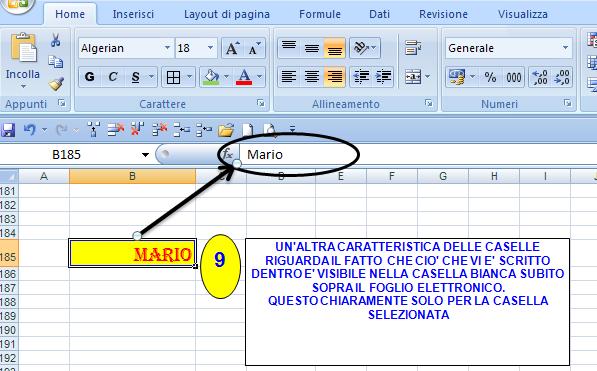Click the fx insert function button
The image size is (597, 371).
pyautogui.click(x=228, y=155)
